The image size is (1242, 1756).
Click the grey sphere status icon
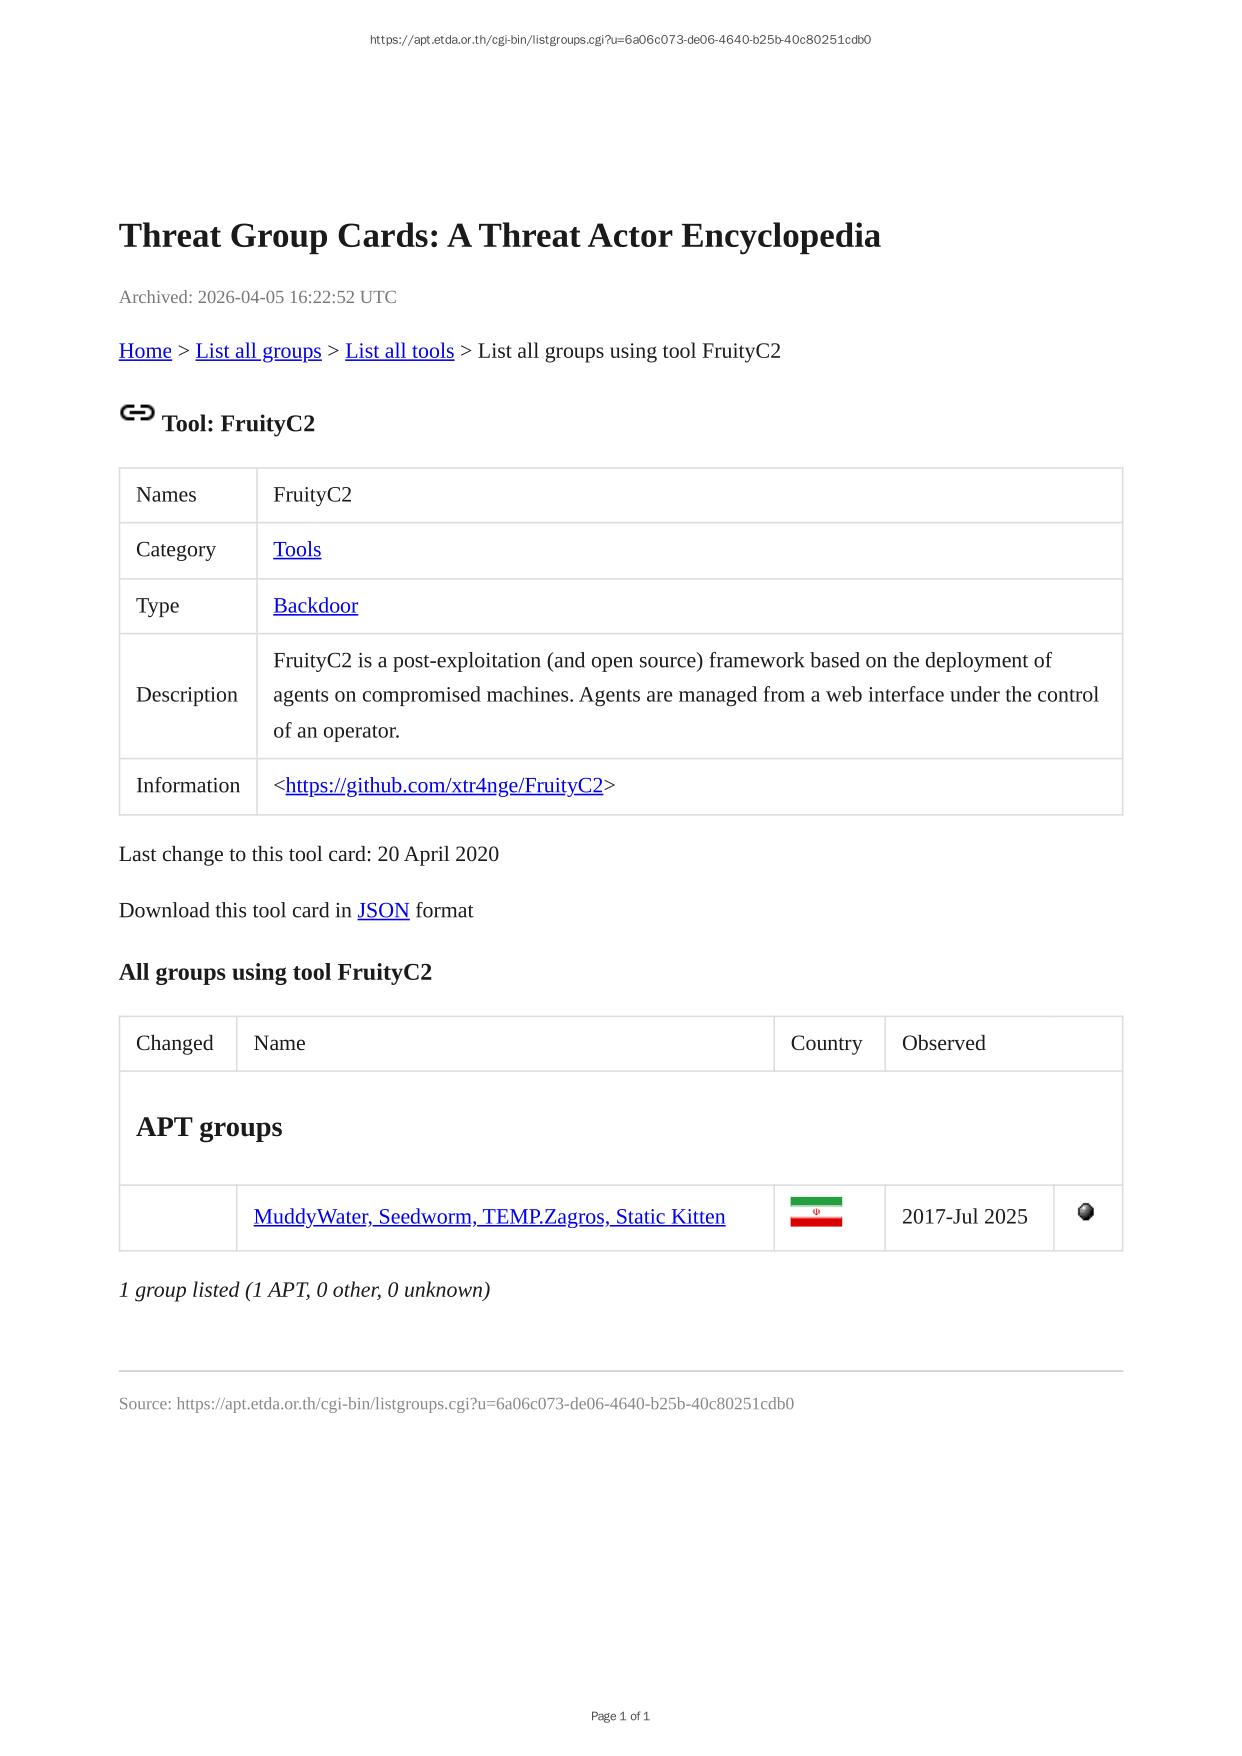click(1086, 1212)
